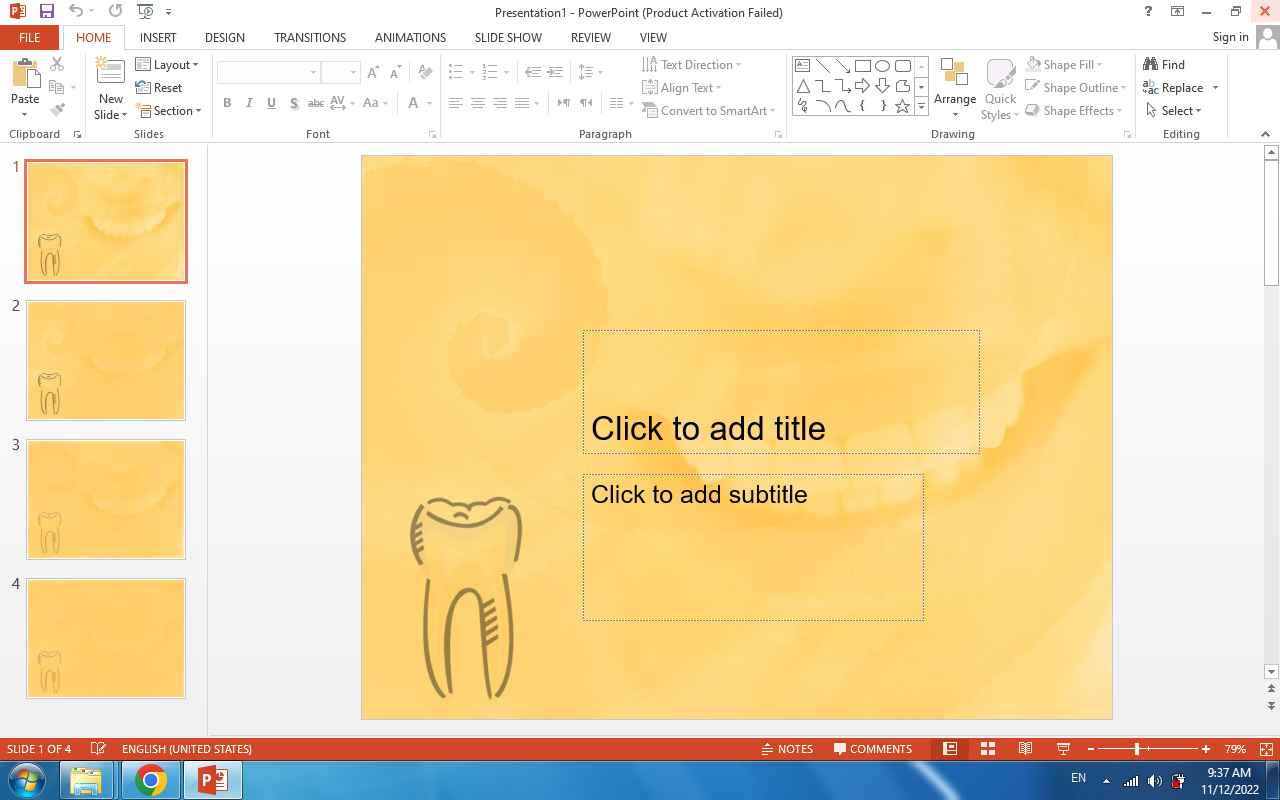
Task: Start Slide Show from status bar icon
Action: [x=1063, y=749]
